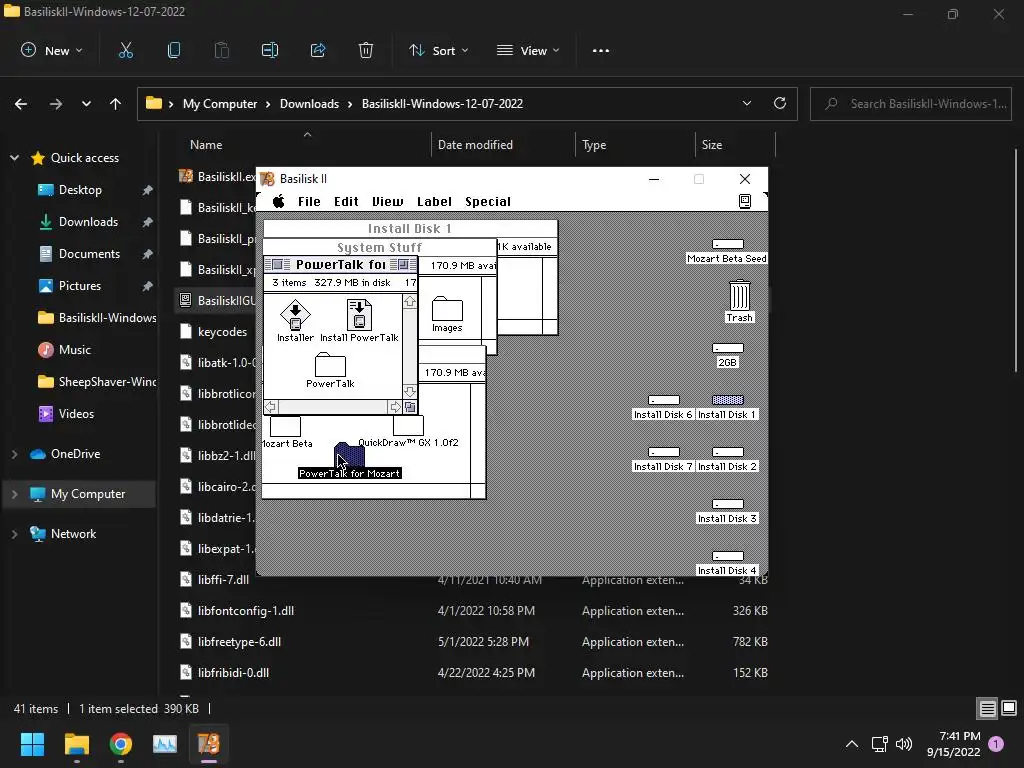The height and width of the screenshot is (768, 1024).
Task: Open the Label menu in Mac Finder
Action: pyautogui.click(x=434, y=201)
